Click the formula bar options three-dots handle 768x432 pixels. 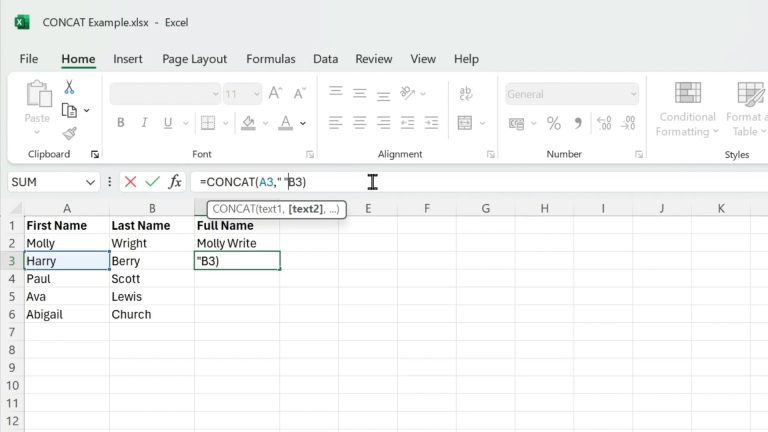pyautogui.click(x=110, y=182)
